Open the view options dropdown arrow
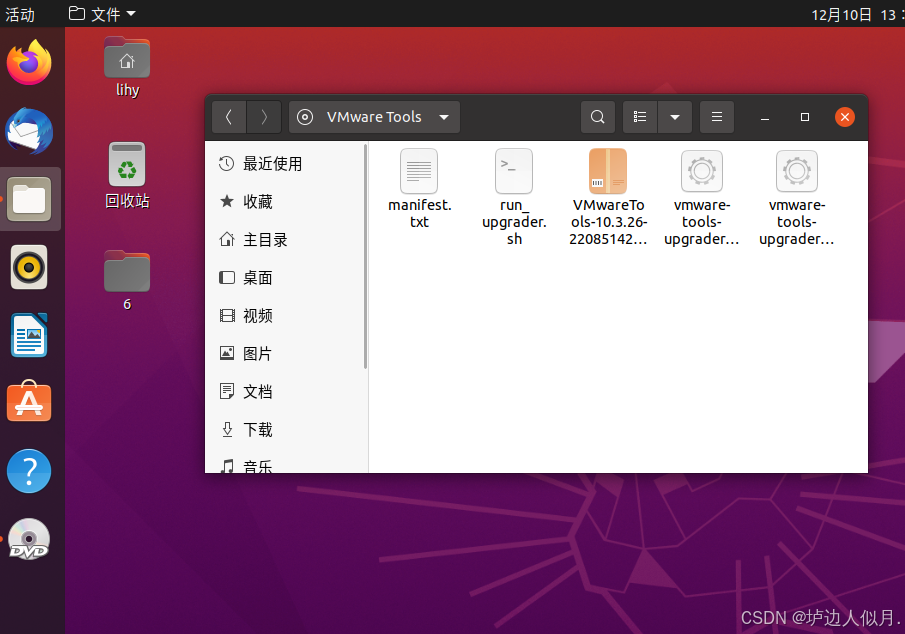Image resolution: width=905 pixels, height=634 pixels. (x=675, y=117)
